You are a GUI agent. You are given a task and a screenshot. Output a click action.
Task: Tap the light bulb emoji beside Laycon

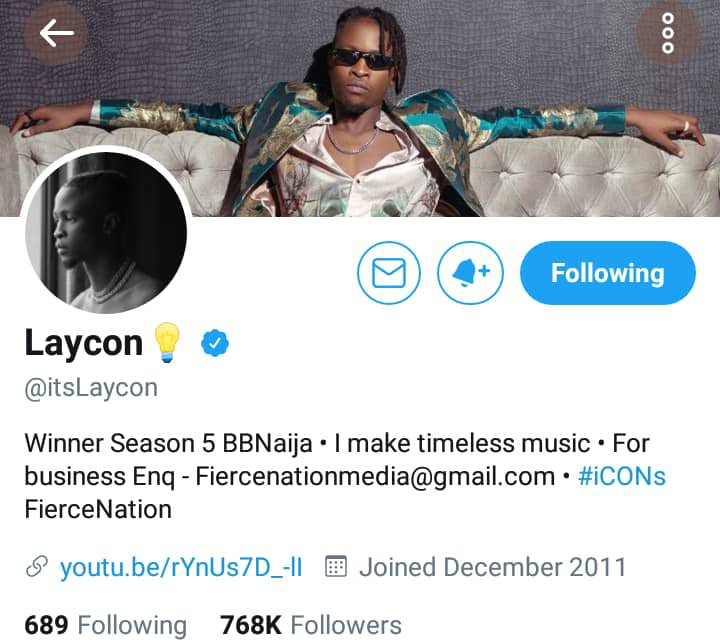point(167,343)
